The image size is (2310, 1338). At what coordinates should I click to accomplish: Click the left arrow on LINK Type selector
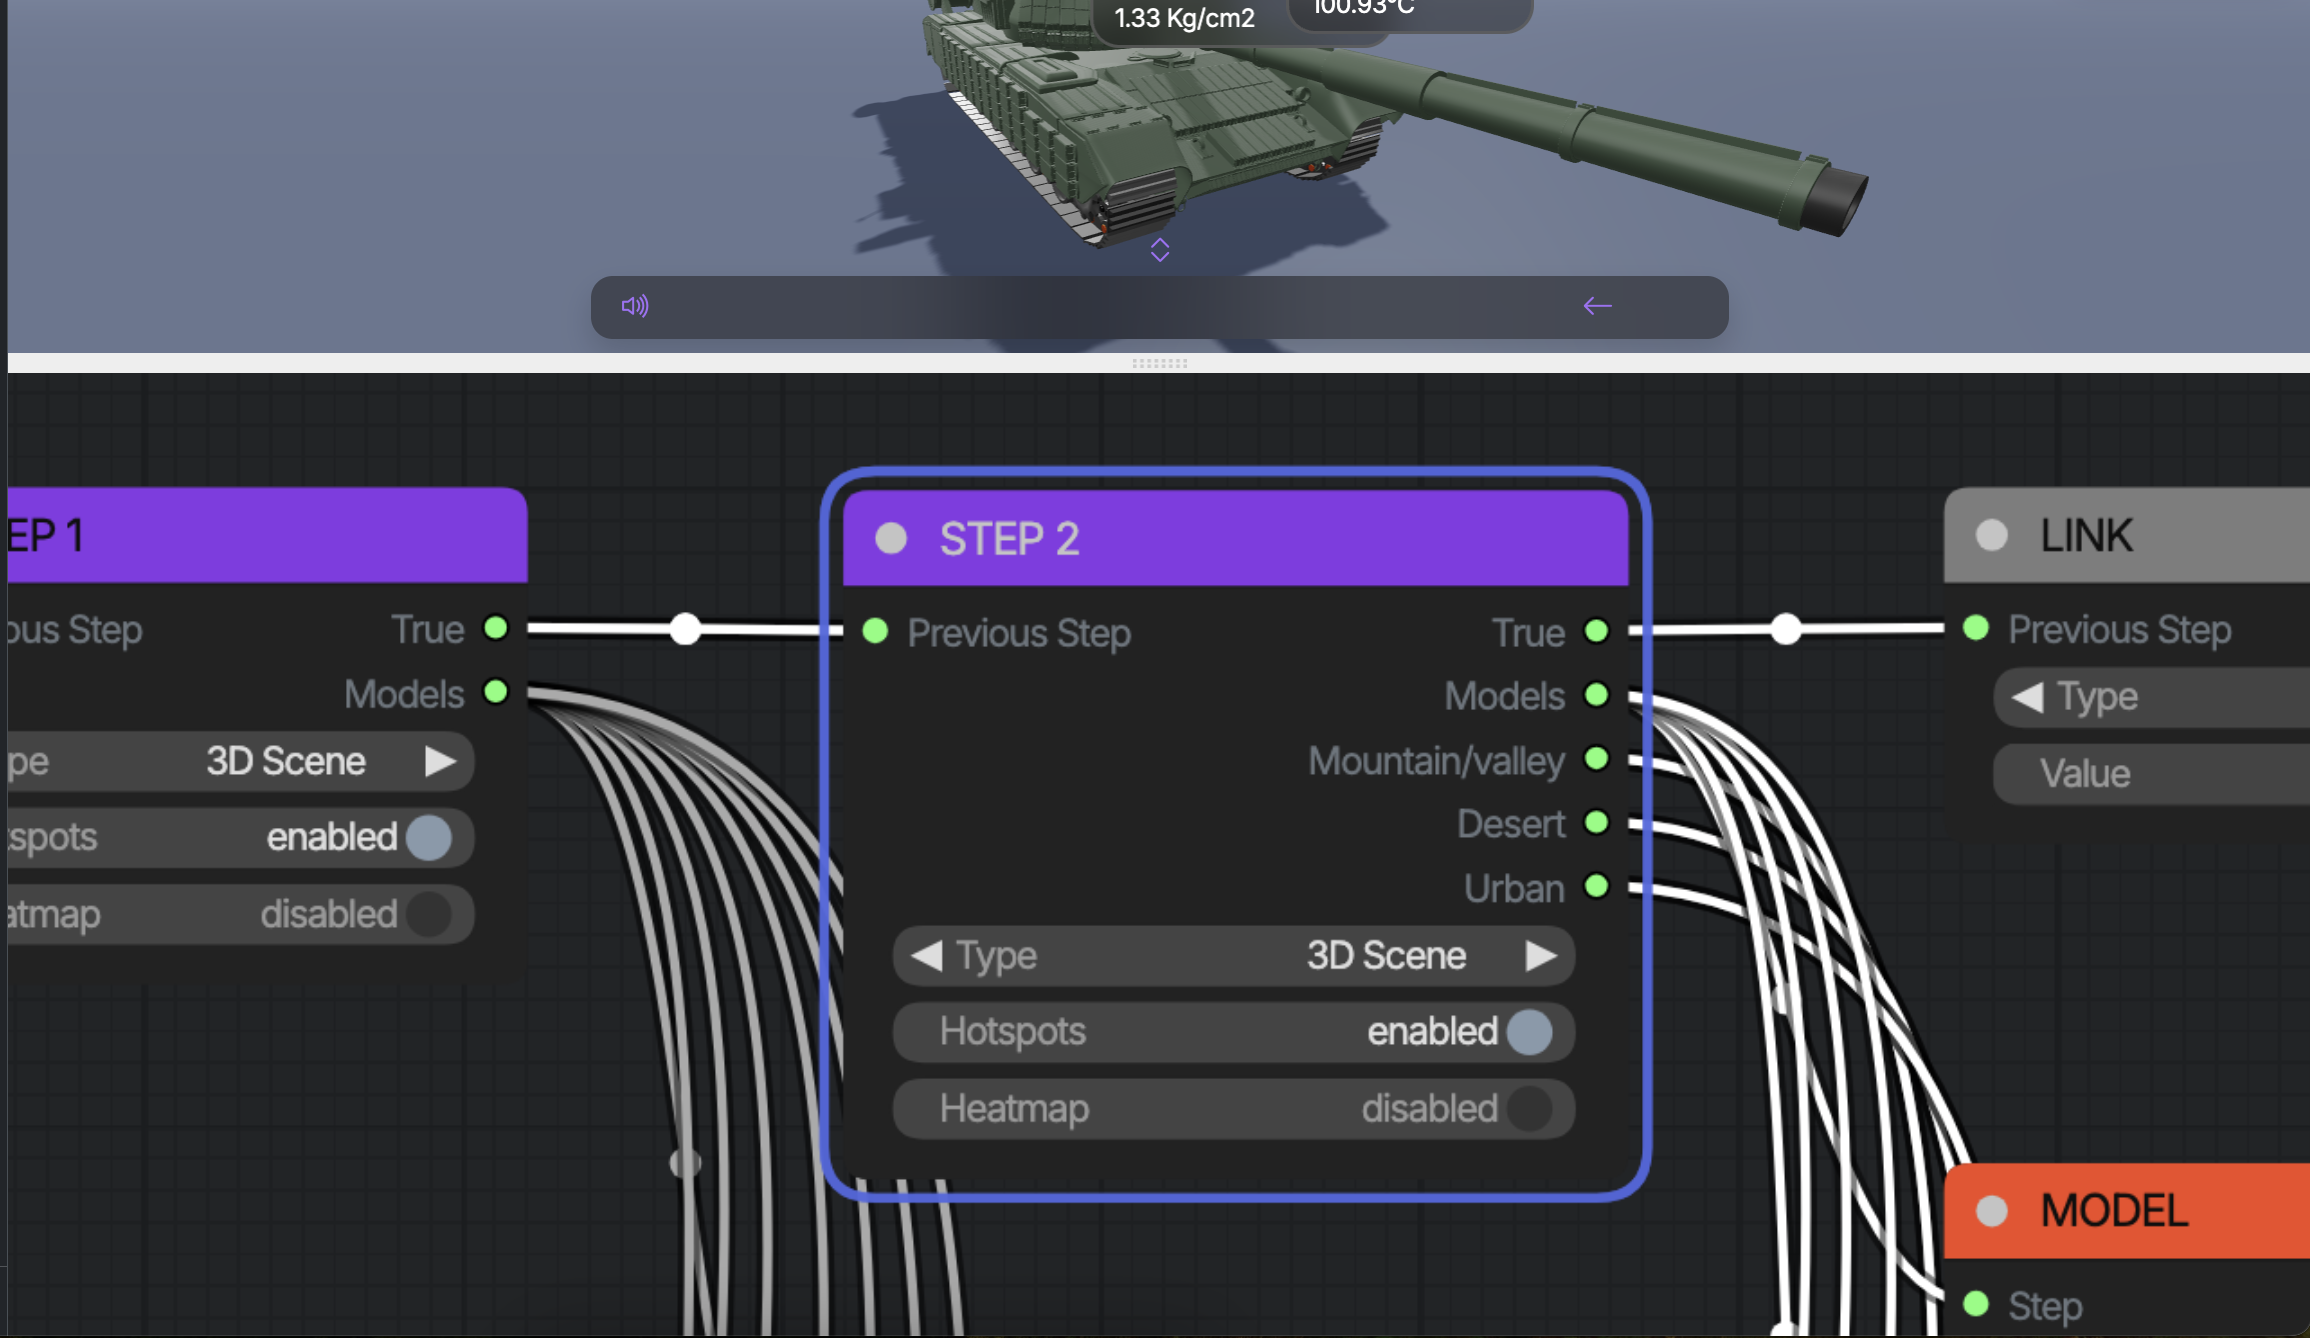(2027, 697)
